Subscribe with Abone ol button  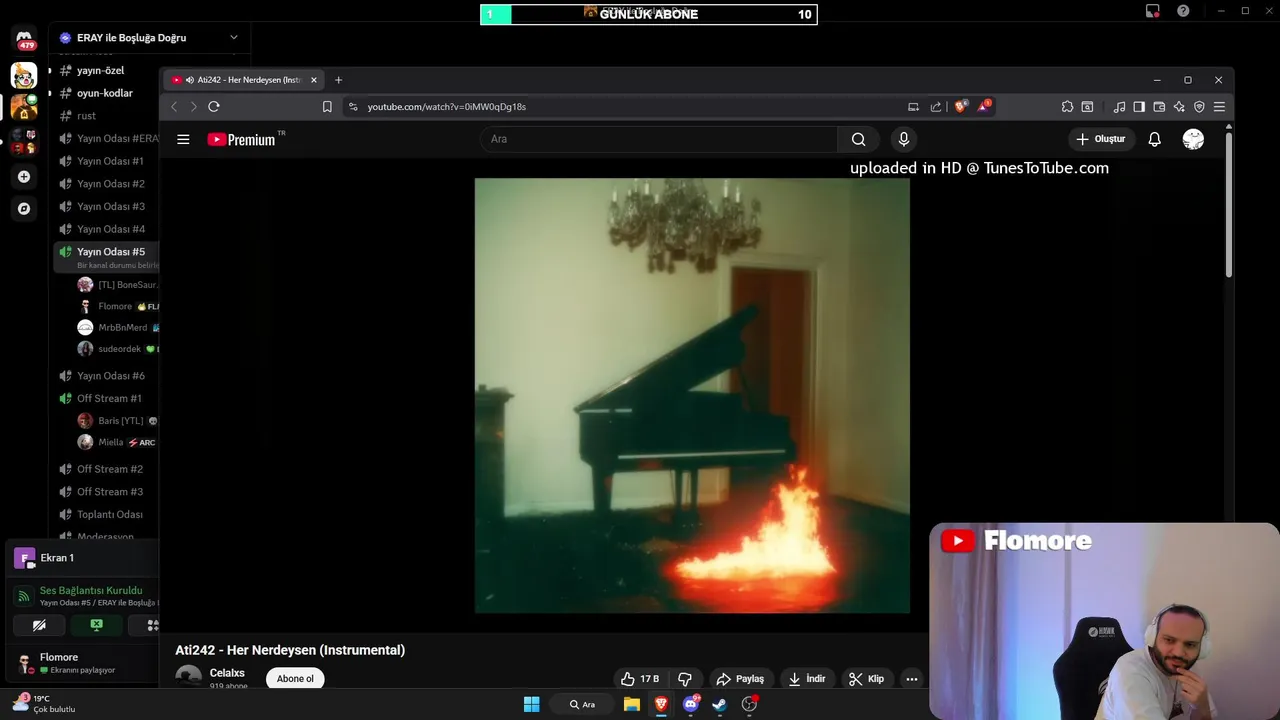coord(295,679)
